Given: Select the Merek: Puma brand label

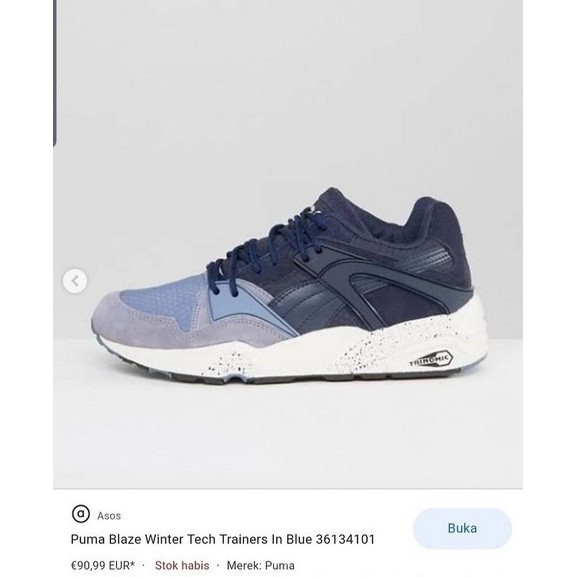Looking at the screenshot, I should pos(261,565).
